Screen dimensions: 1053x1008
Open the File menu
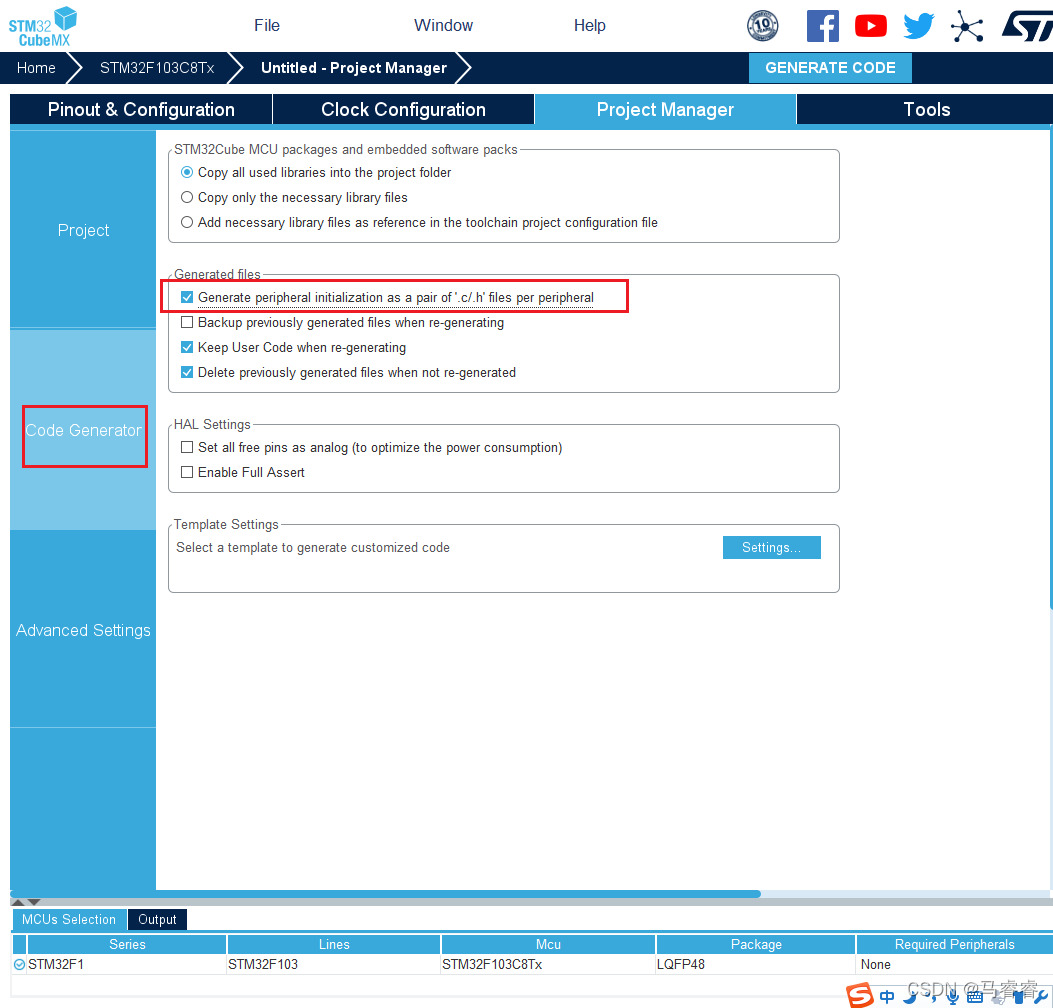(267, 26)
